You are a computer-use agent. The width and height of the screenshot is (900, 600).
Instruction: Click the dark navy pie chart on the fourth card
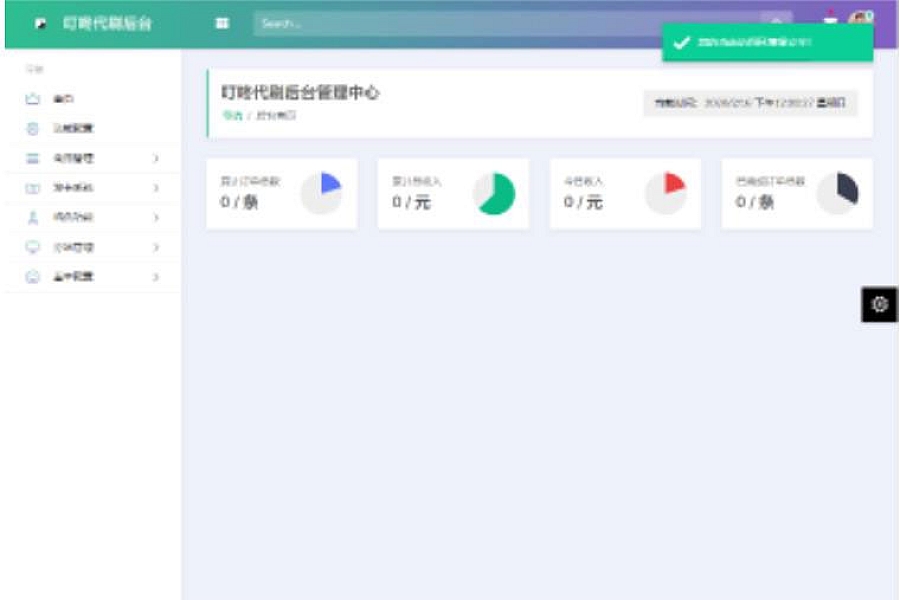point(837,194)
